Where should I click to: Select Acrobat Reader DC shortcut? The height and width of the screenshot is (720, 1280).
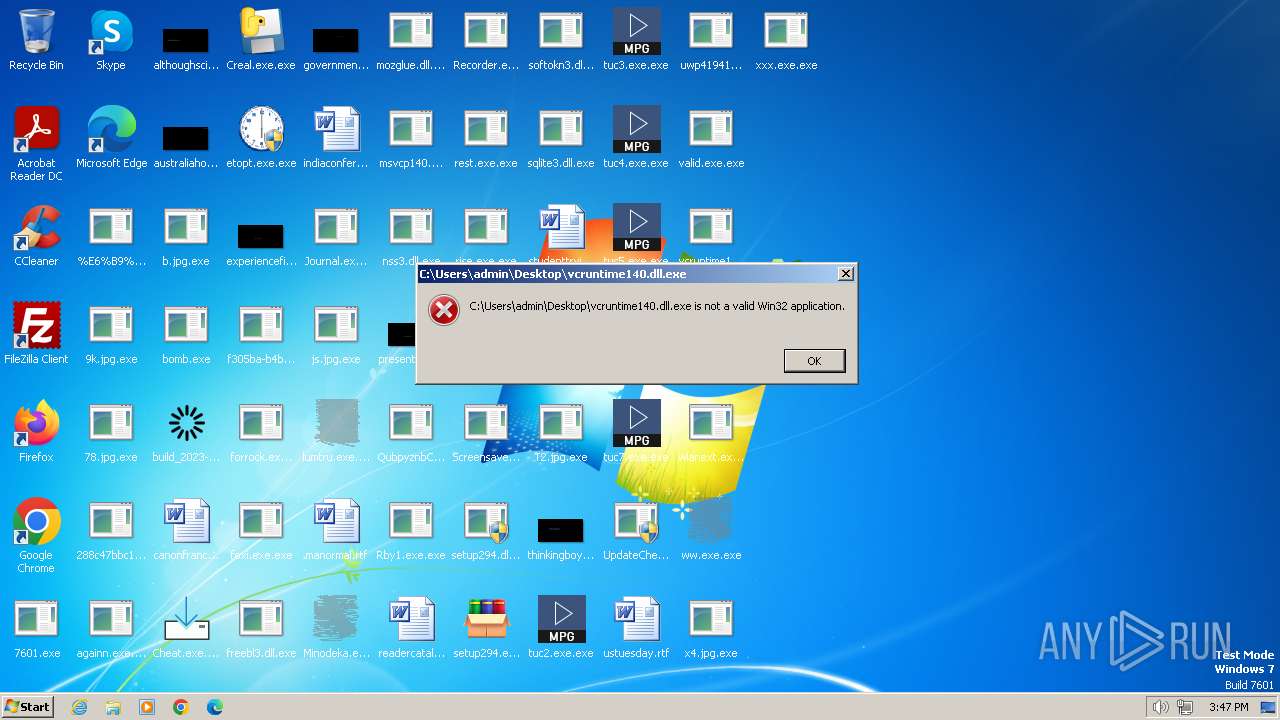(36, 144)
